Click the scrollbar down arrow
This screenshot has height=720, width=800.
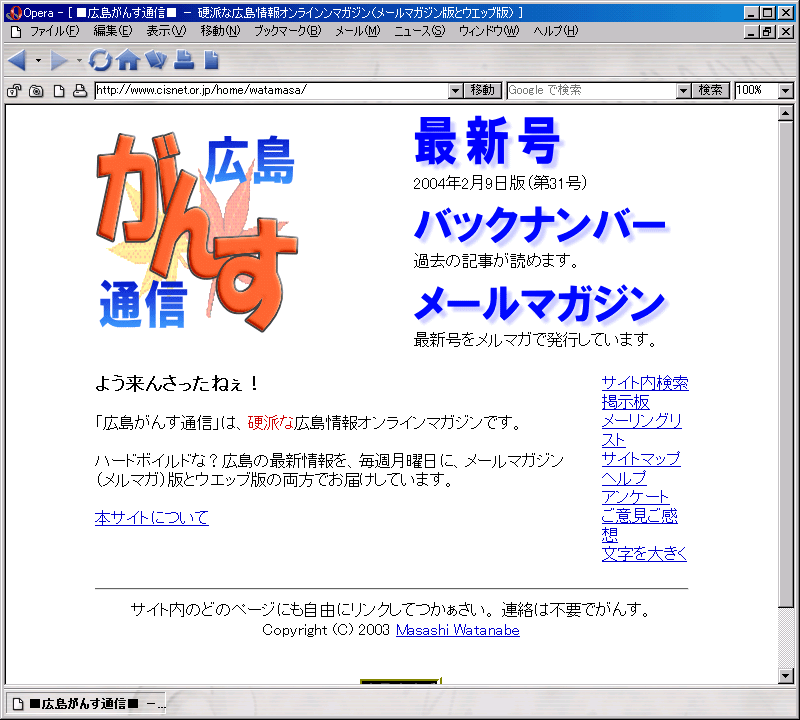(x=786, y=676)
